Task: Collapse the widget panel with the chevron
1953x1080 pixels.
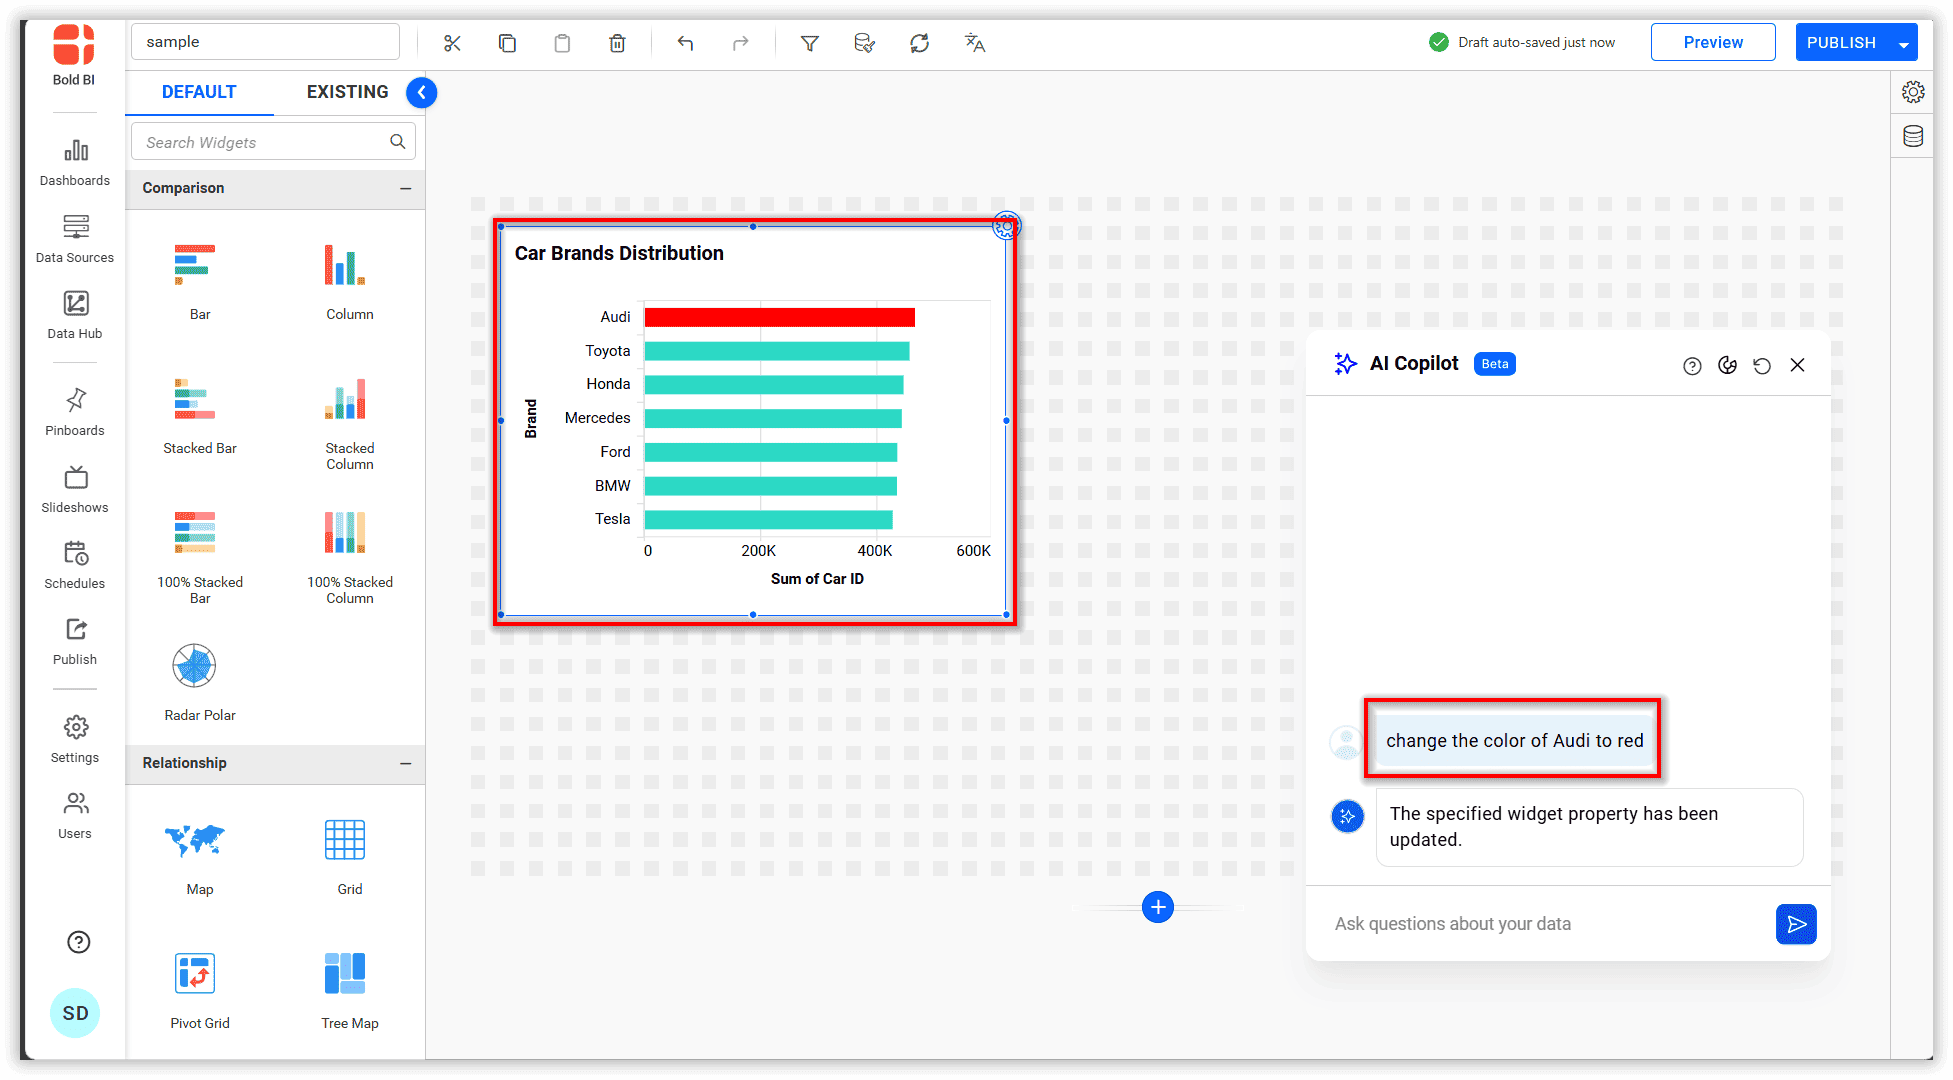Action: coord(421,92)
